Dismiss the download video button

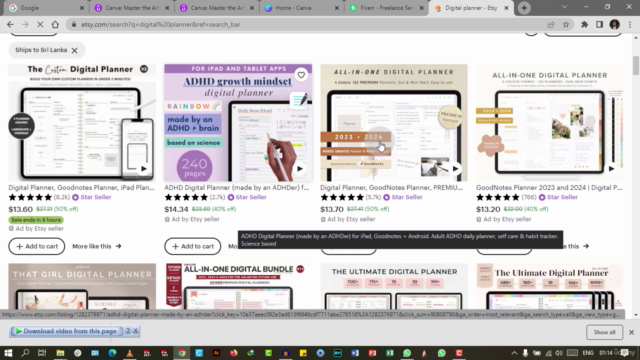pyautogui.click(x=136, y=331)
